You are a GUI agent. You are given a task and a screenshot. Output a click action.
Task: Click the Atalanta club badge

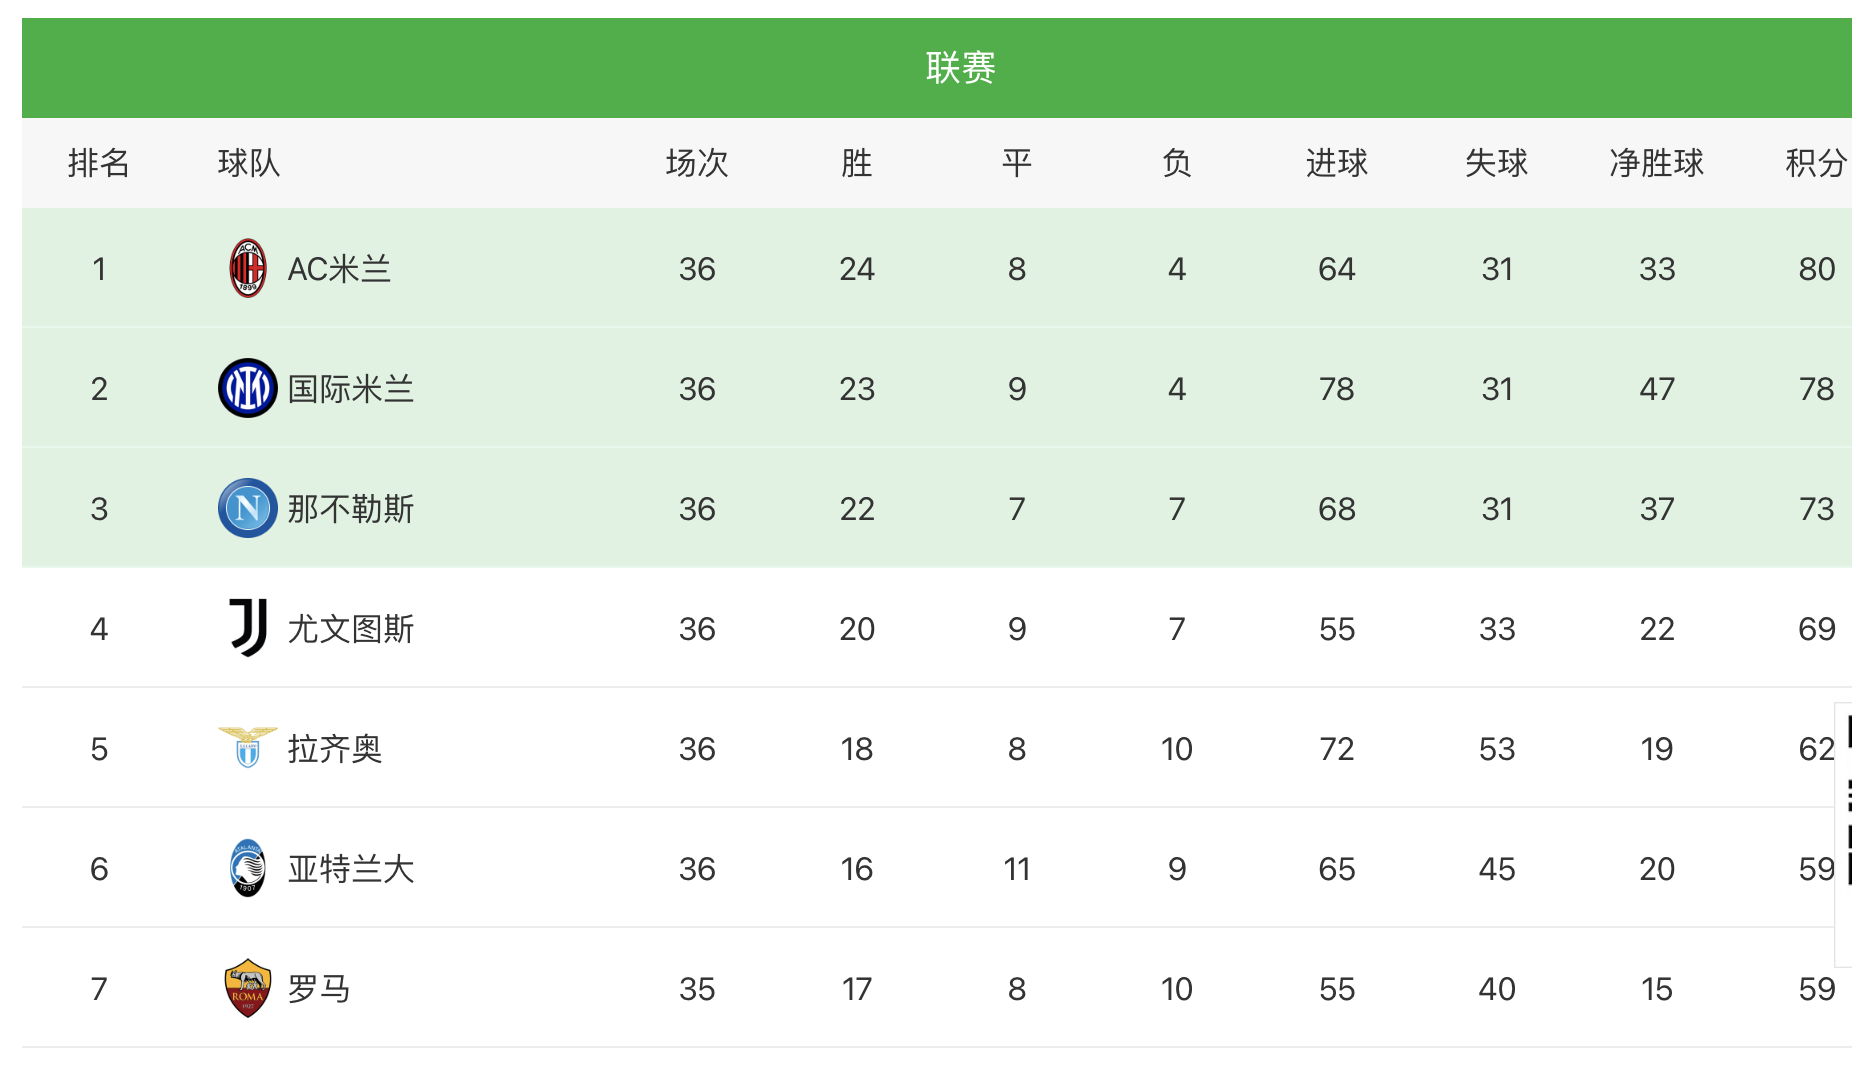click(247, 868)
